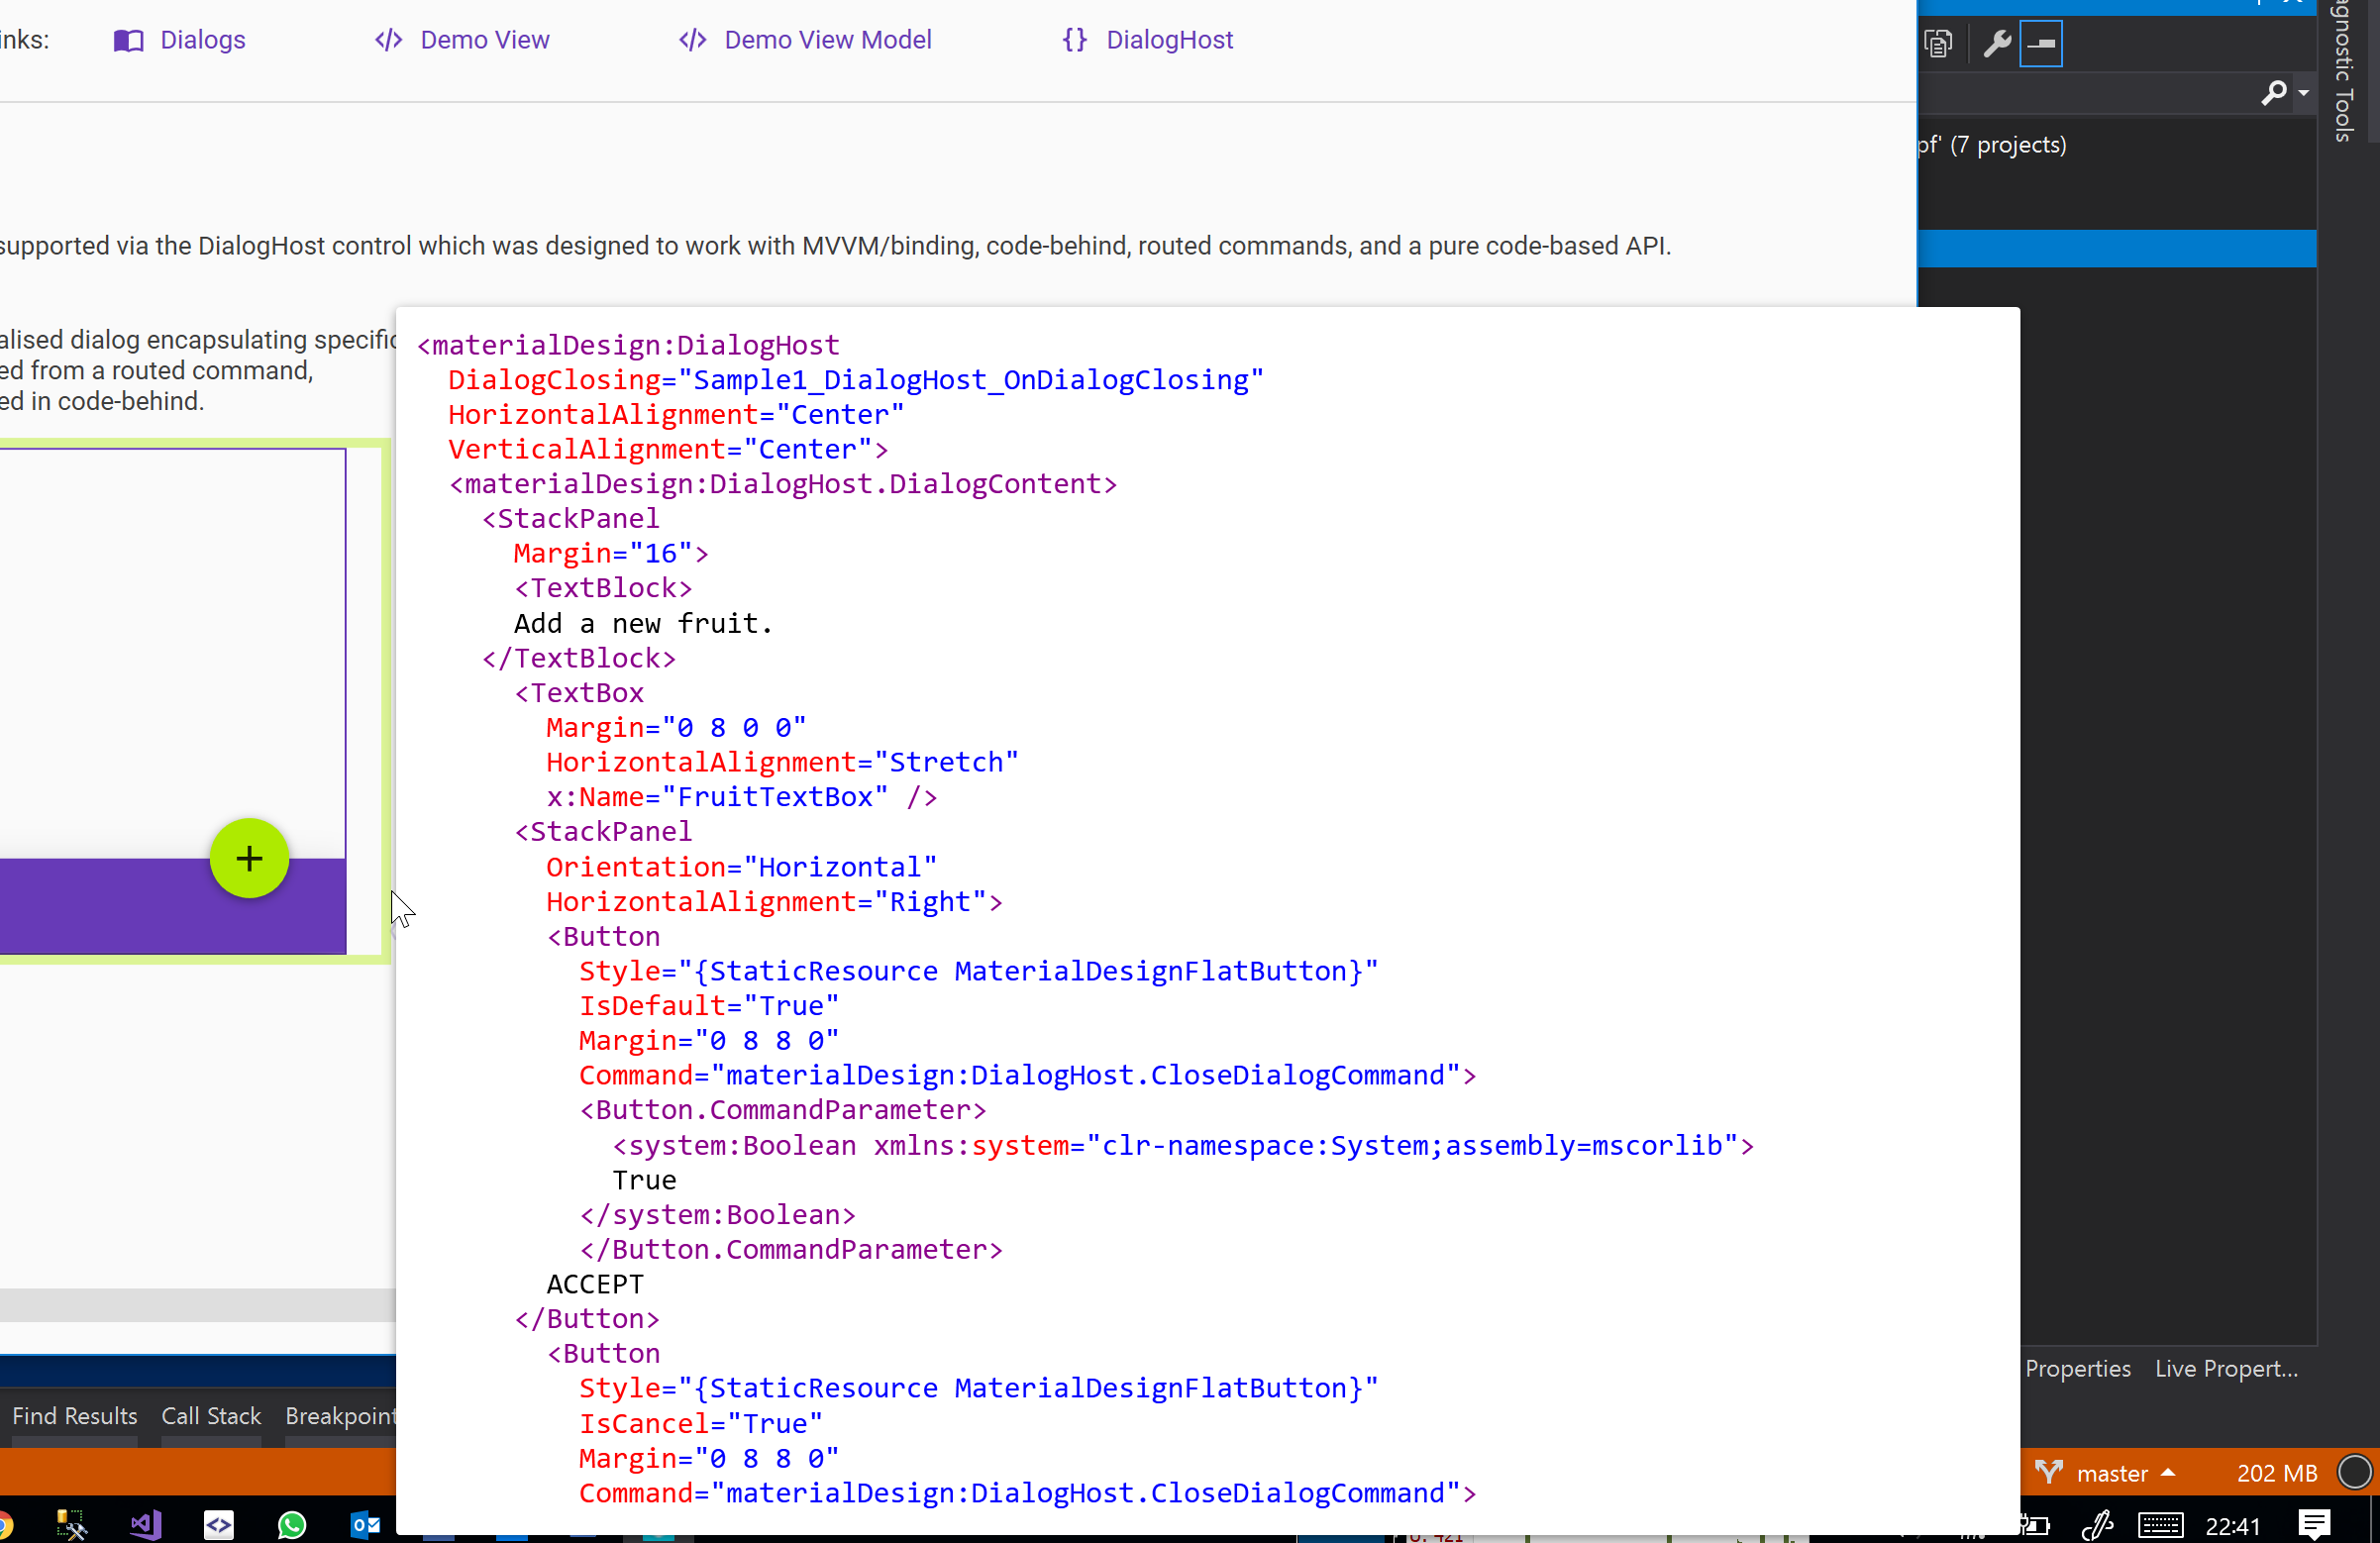Toggle the collapse pane icon beside the wrench
This screenshot has height=1543, width=2380.
pyautogui.click(x=2043, y=43)
